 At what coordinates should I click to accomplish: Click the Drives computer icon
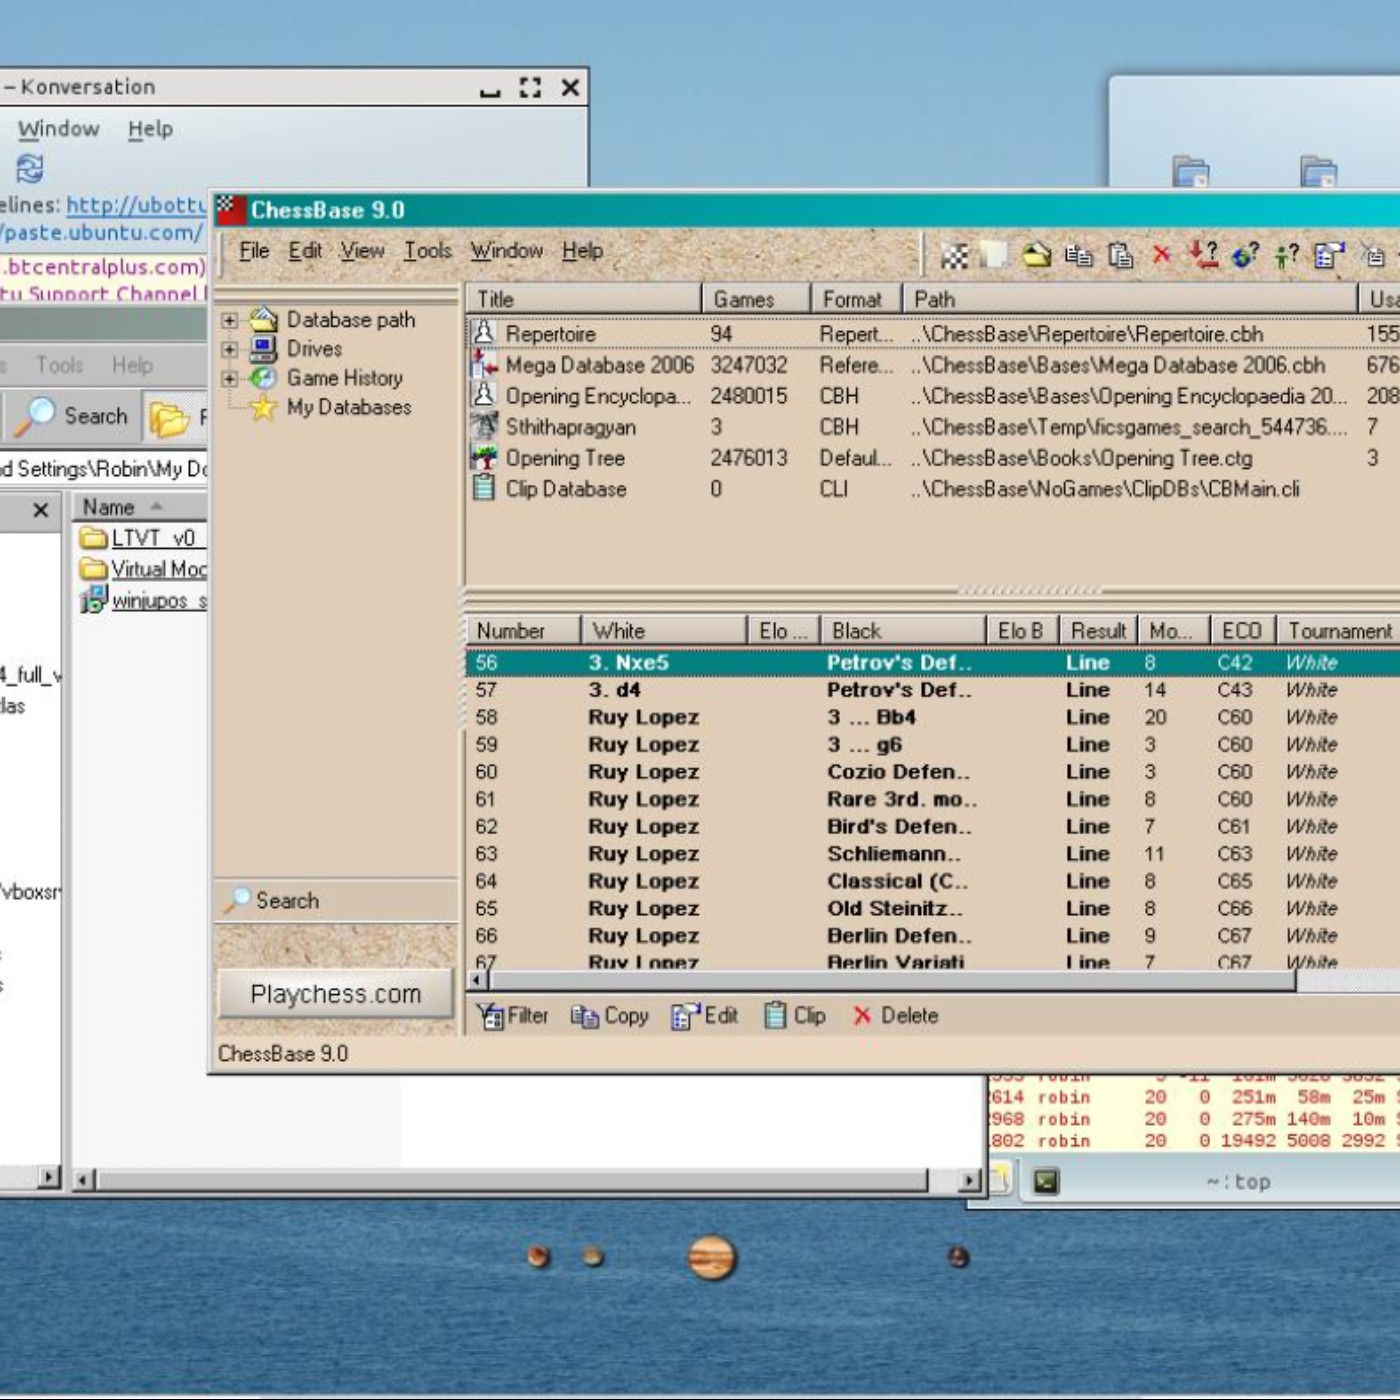click(x=264, y=348)
